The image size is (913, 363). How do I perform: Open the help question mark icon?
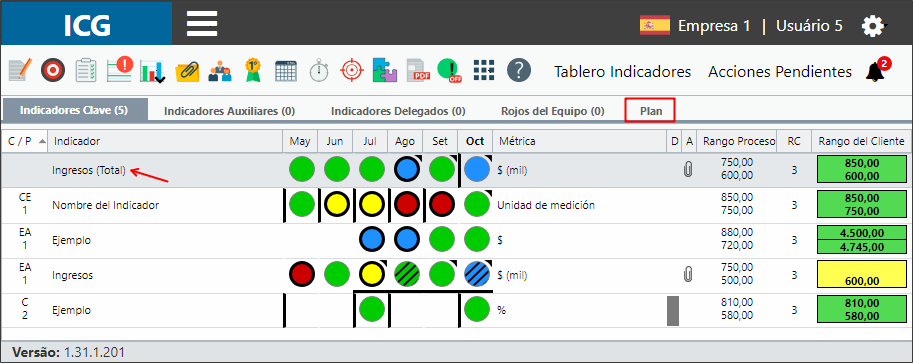point(519,71)
